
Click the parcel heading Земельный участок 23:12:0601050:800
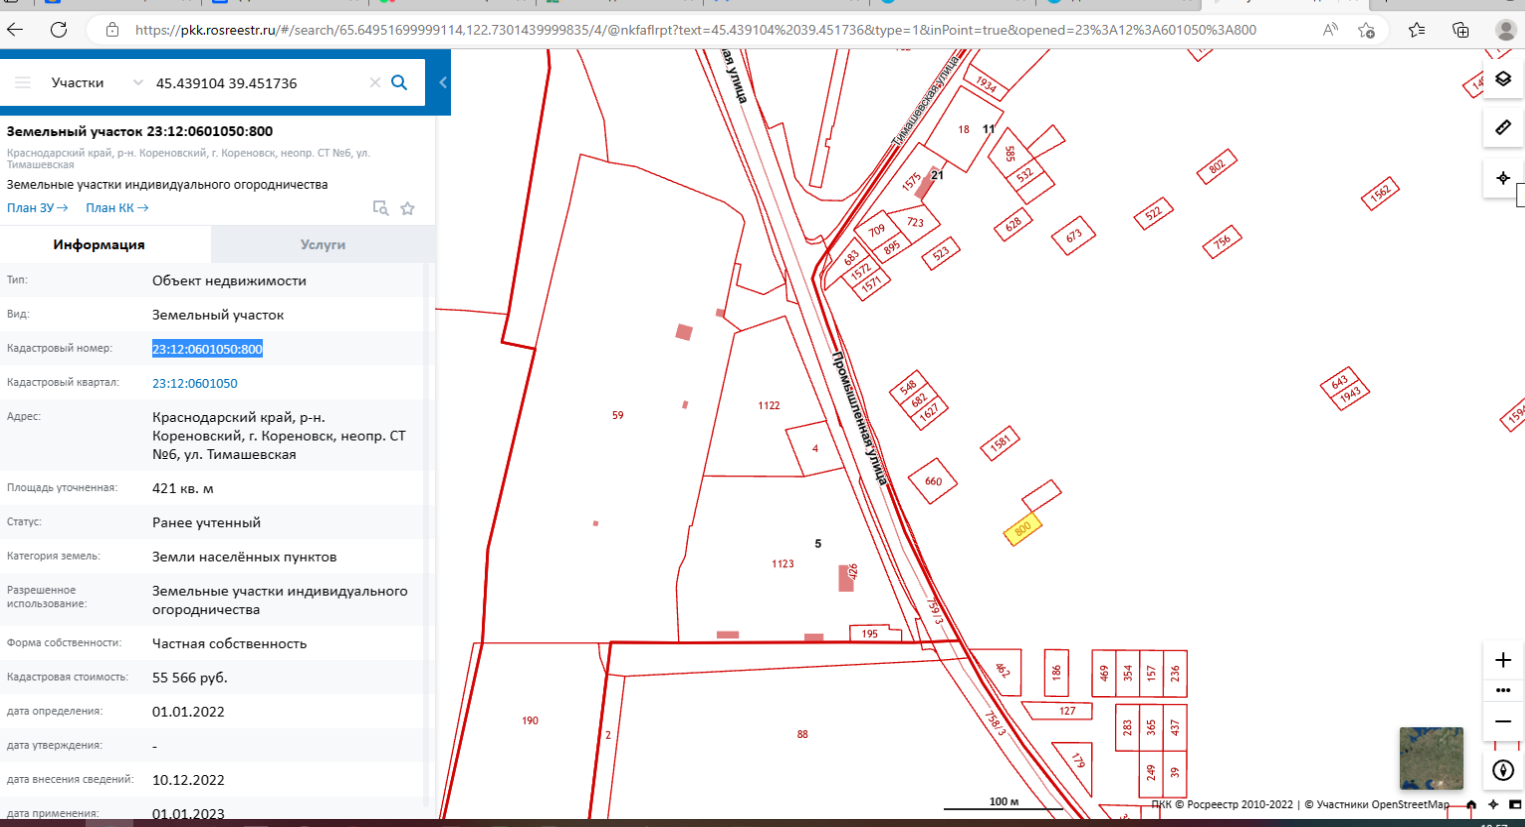tap(140, 131)
